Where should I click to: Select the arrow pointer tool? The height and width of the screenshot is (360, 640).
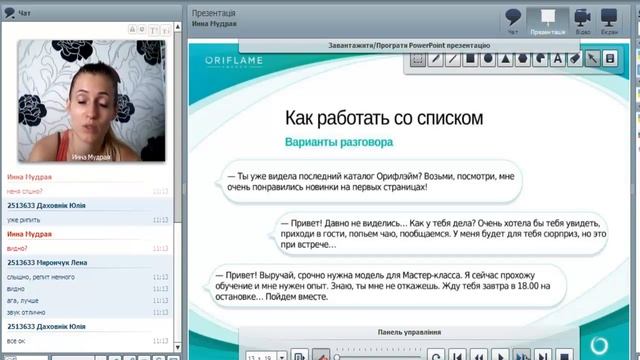[x=593, y=59]
